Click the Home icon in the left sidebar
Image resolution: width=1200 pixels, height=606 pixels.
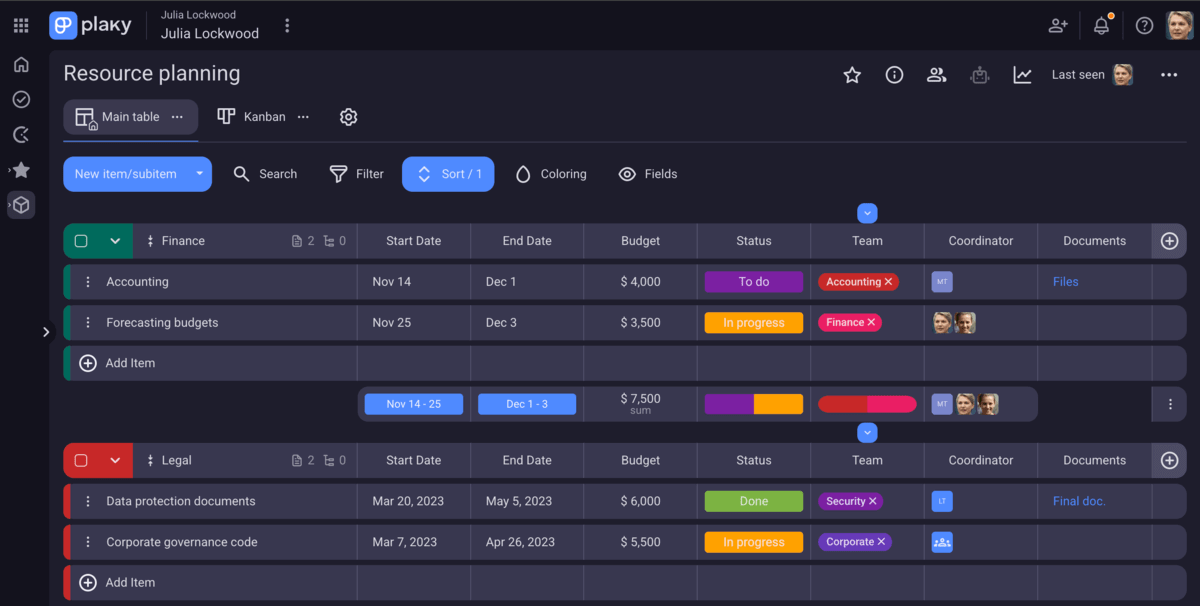pyautogui.click(x=21, y=64)
